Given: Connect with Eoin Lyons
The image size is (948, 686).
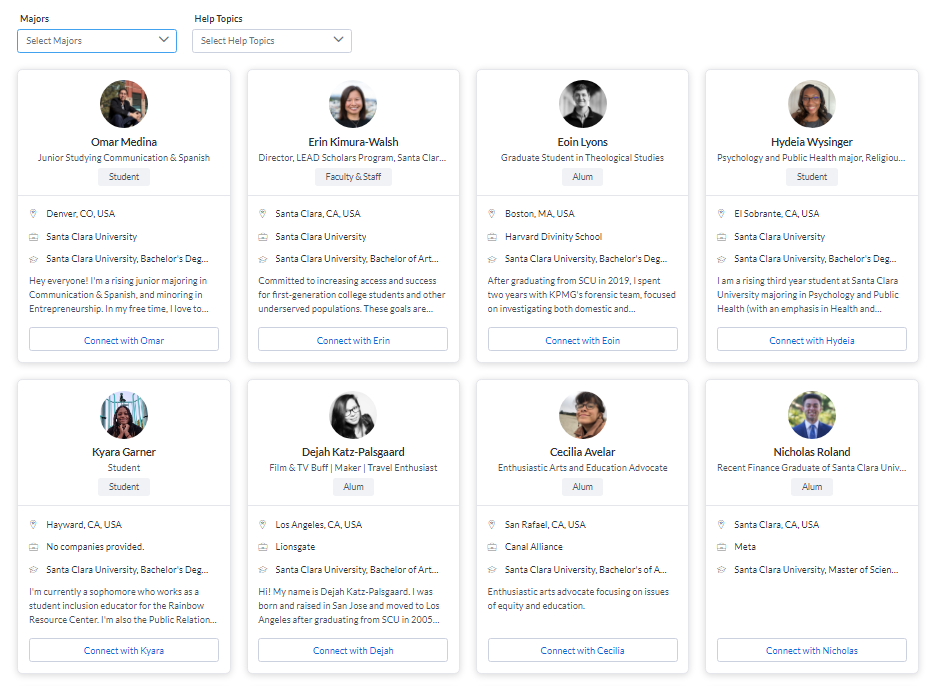Looking at the screenshot, I should (x=582, y=340).
